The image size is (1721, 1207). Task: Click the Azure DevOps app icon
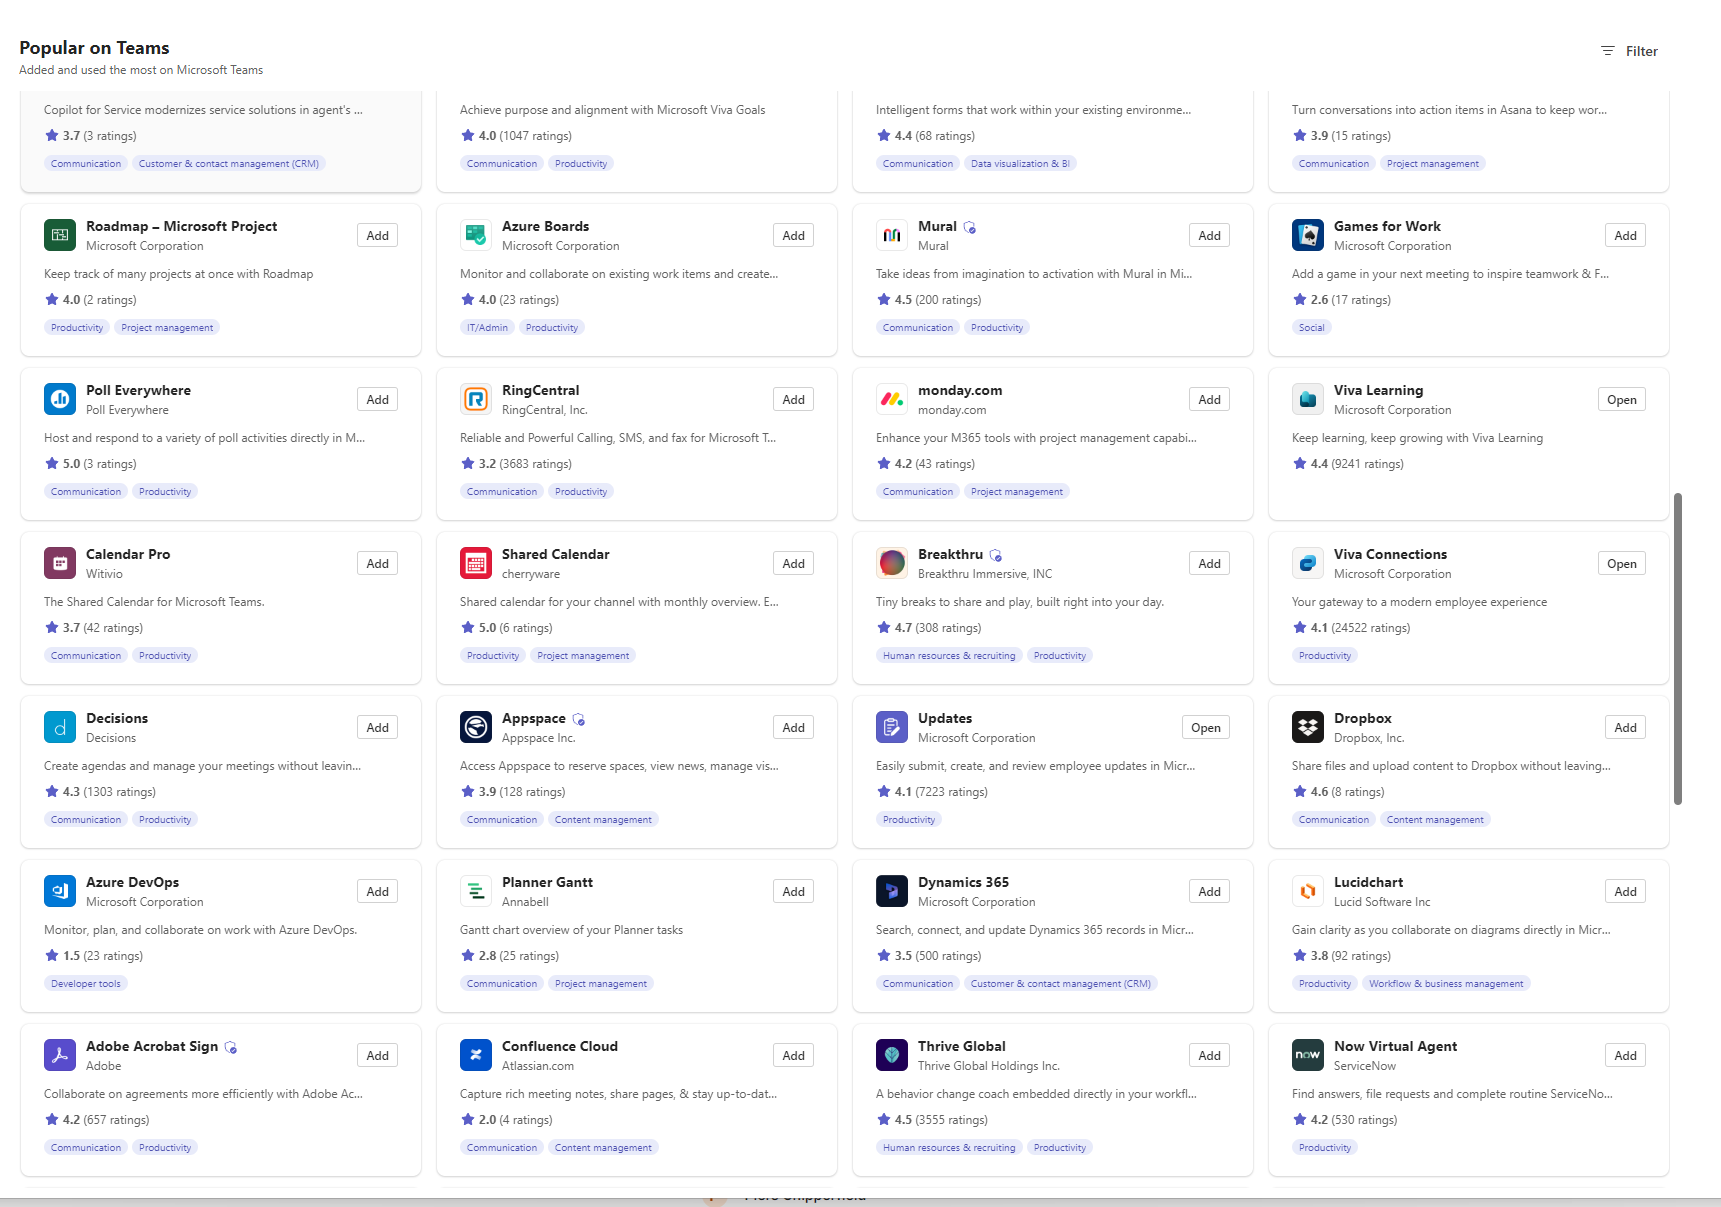point(60,891)
